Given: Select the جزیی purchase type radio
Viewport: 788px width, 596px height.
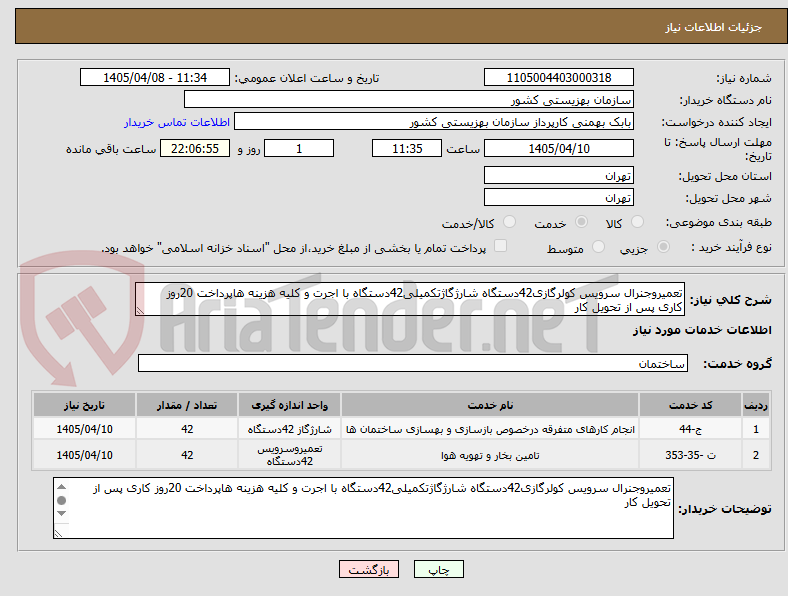Looking at the screenshot, I should pos(663,247).
